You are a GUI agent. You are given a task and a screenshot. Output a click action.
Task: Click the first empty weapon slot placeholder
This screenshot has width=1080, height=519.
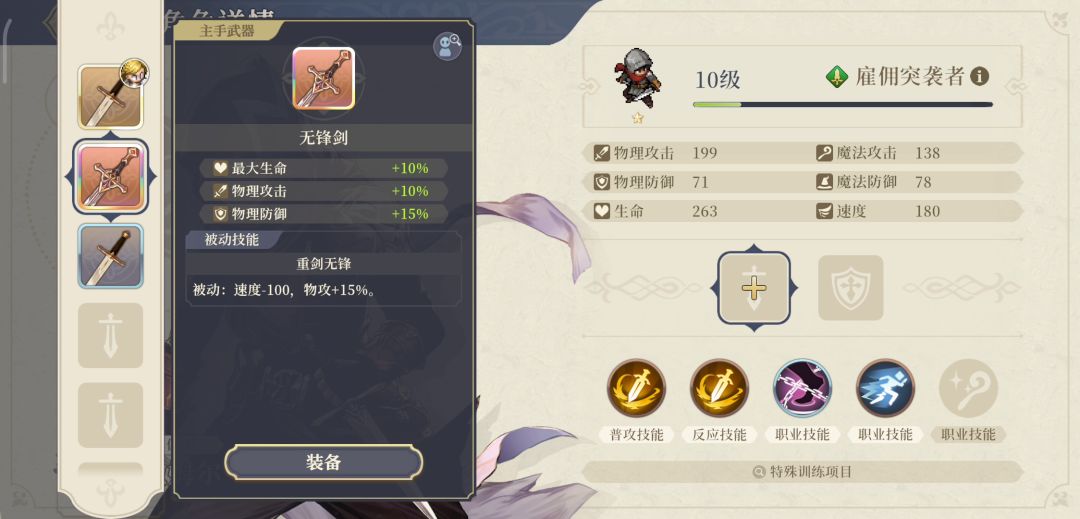point(111,335)
